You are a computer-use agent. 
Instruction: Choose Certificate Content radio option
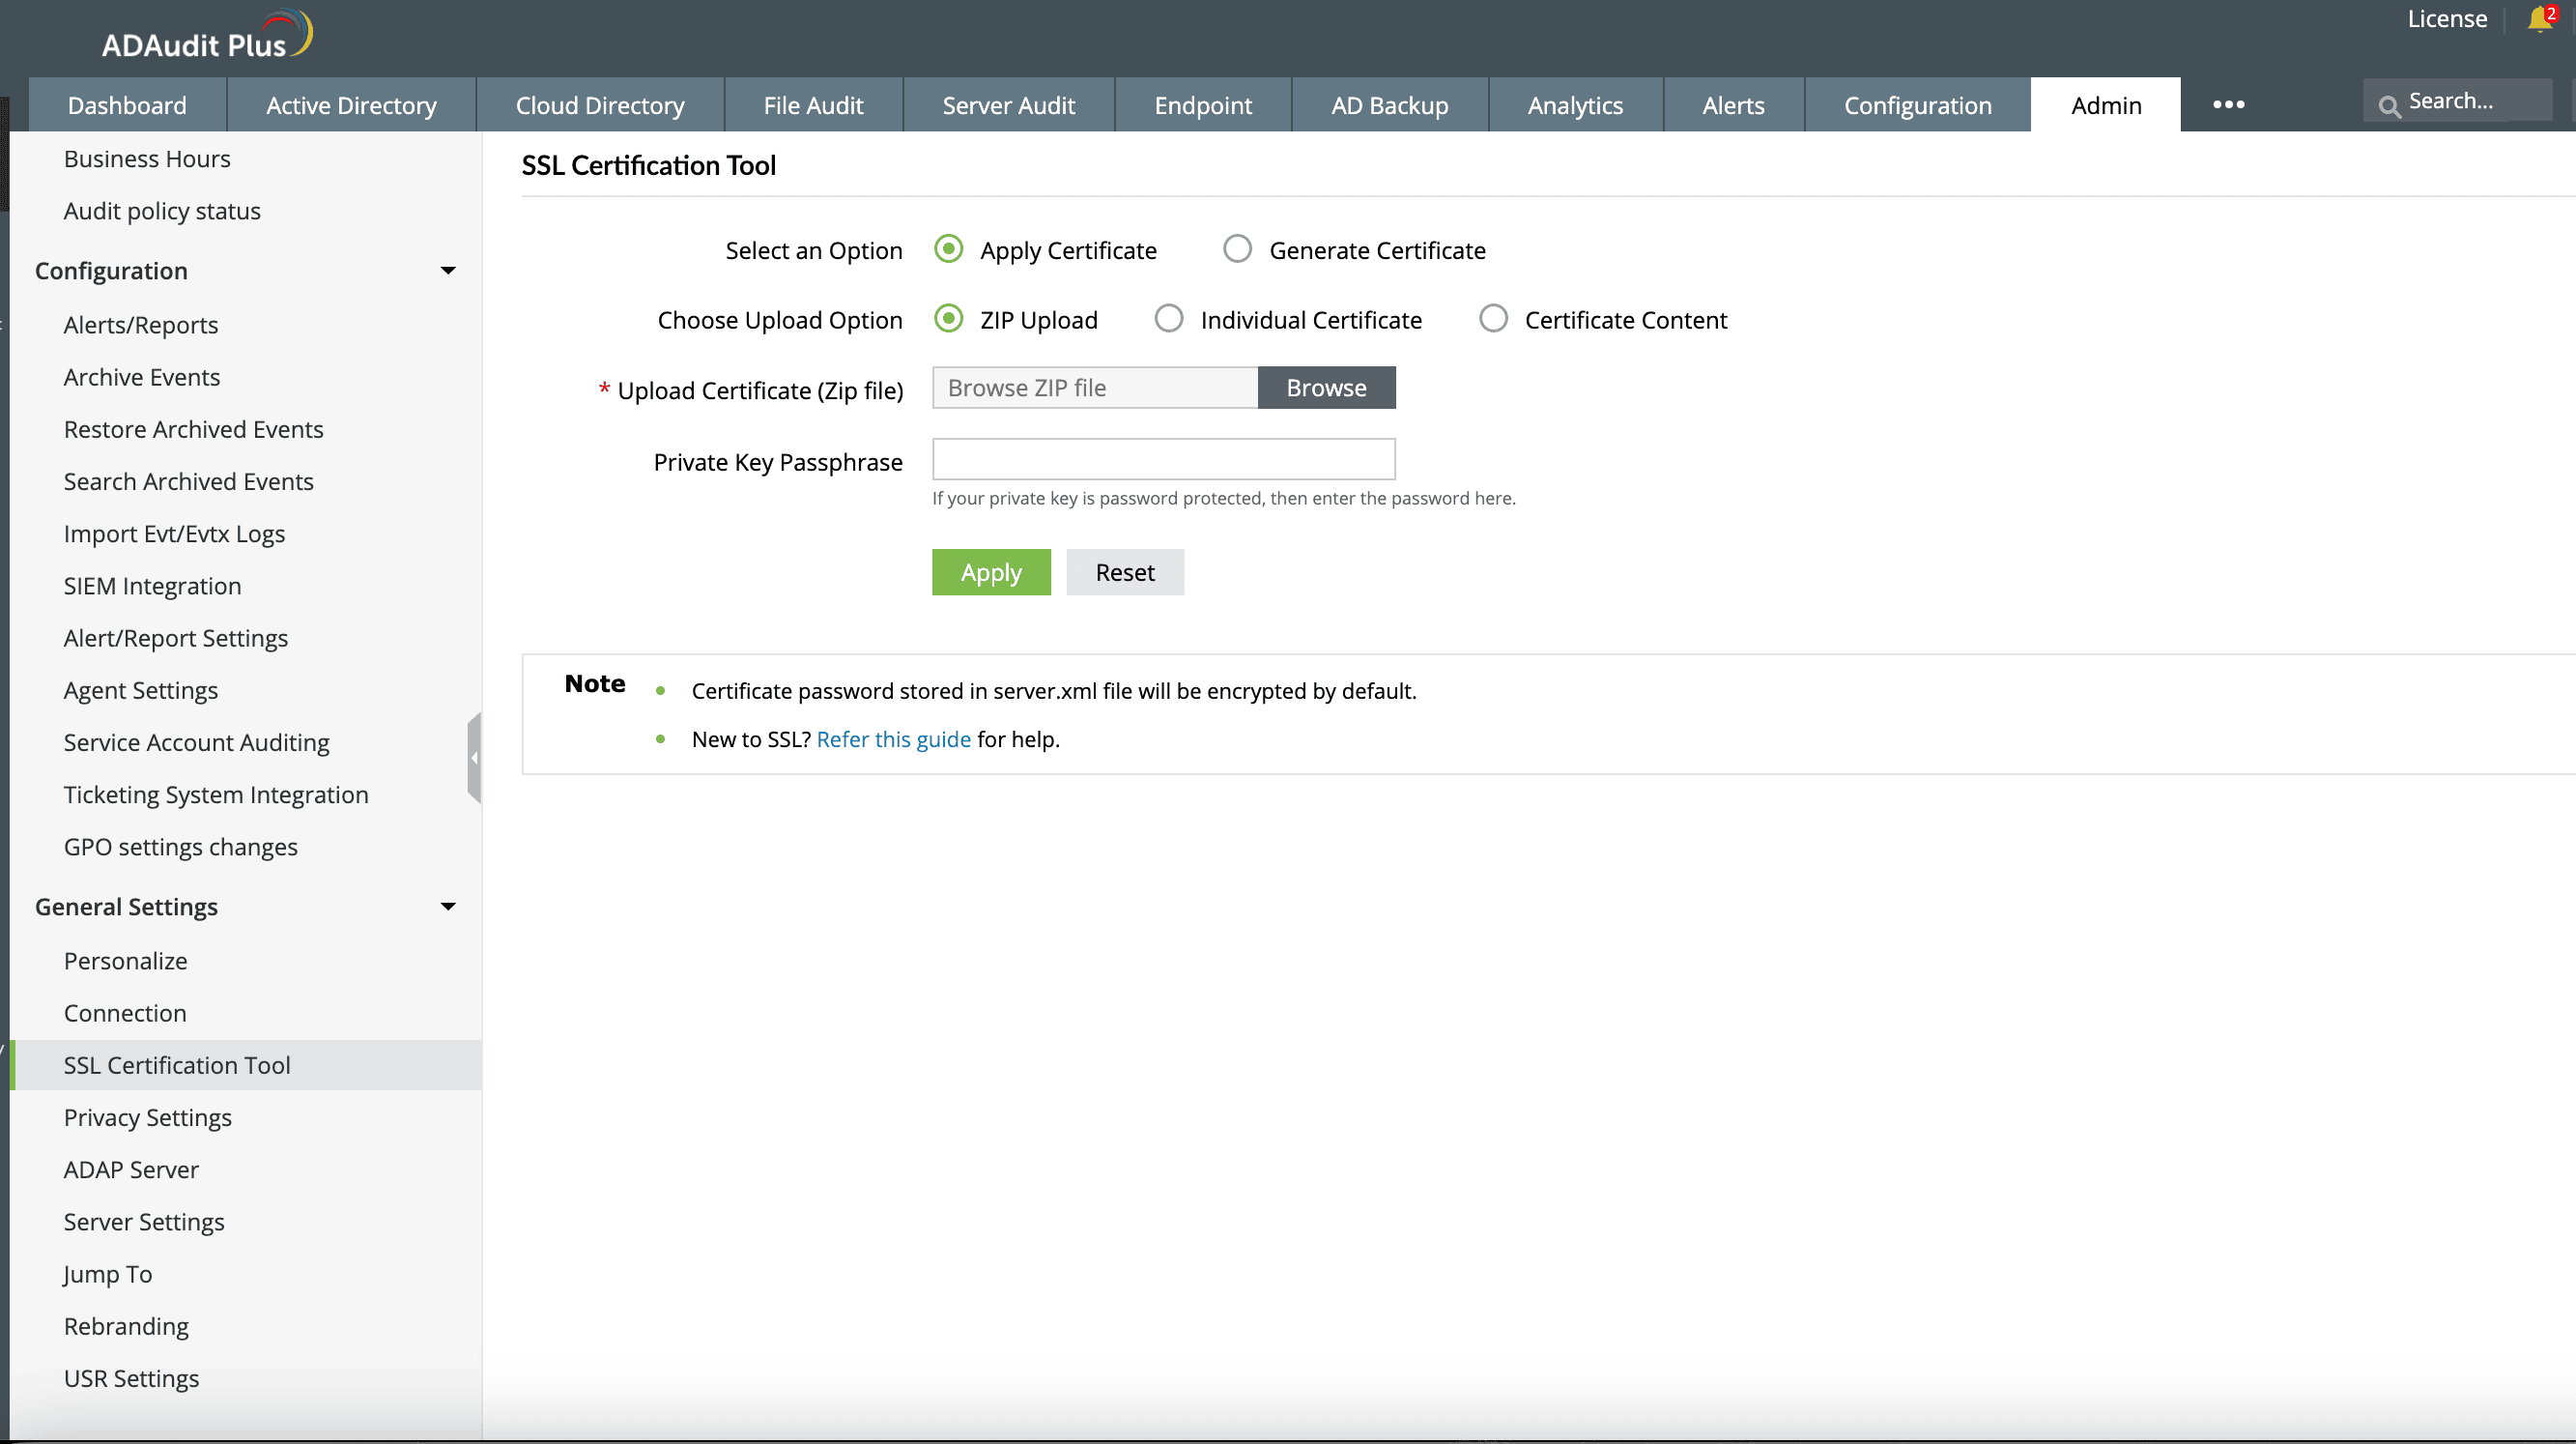(x=1493, y=318)
